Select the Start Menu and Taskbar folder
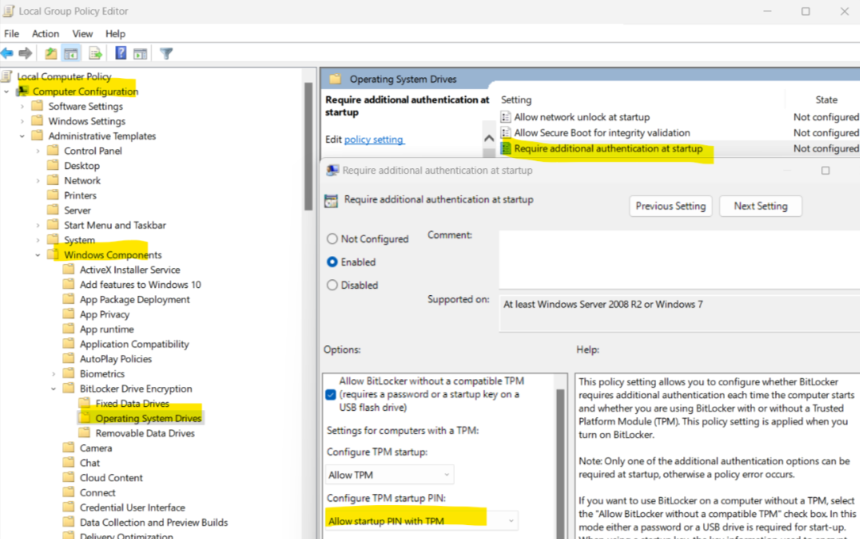The image size is (860, 539). 115,225
